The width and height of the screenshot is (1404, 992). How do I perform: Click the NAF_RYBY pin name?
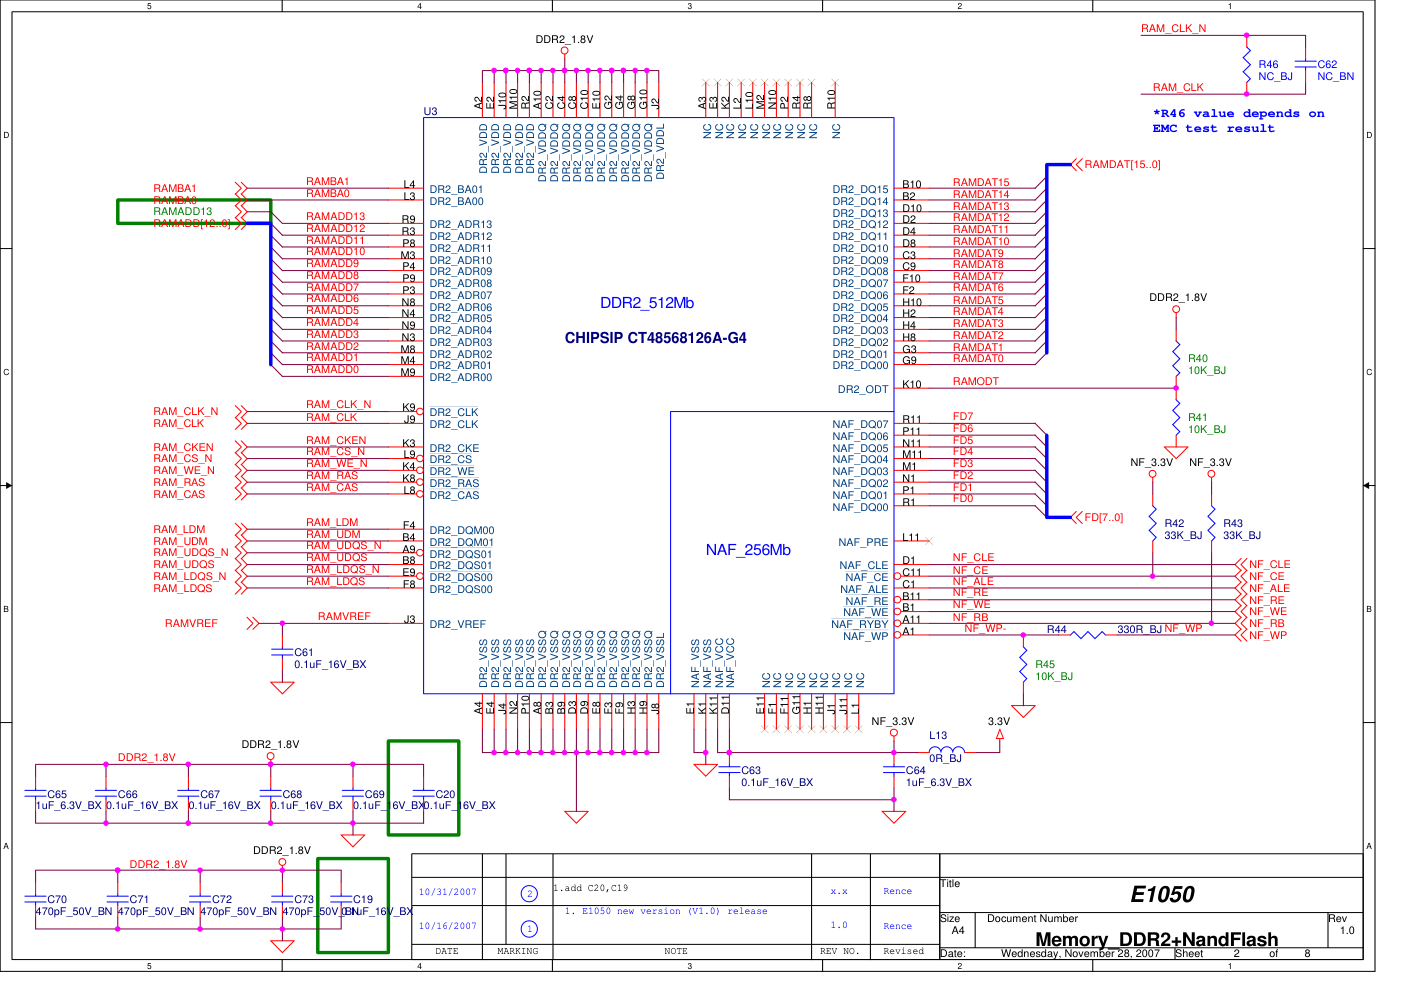(859, 624)
